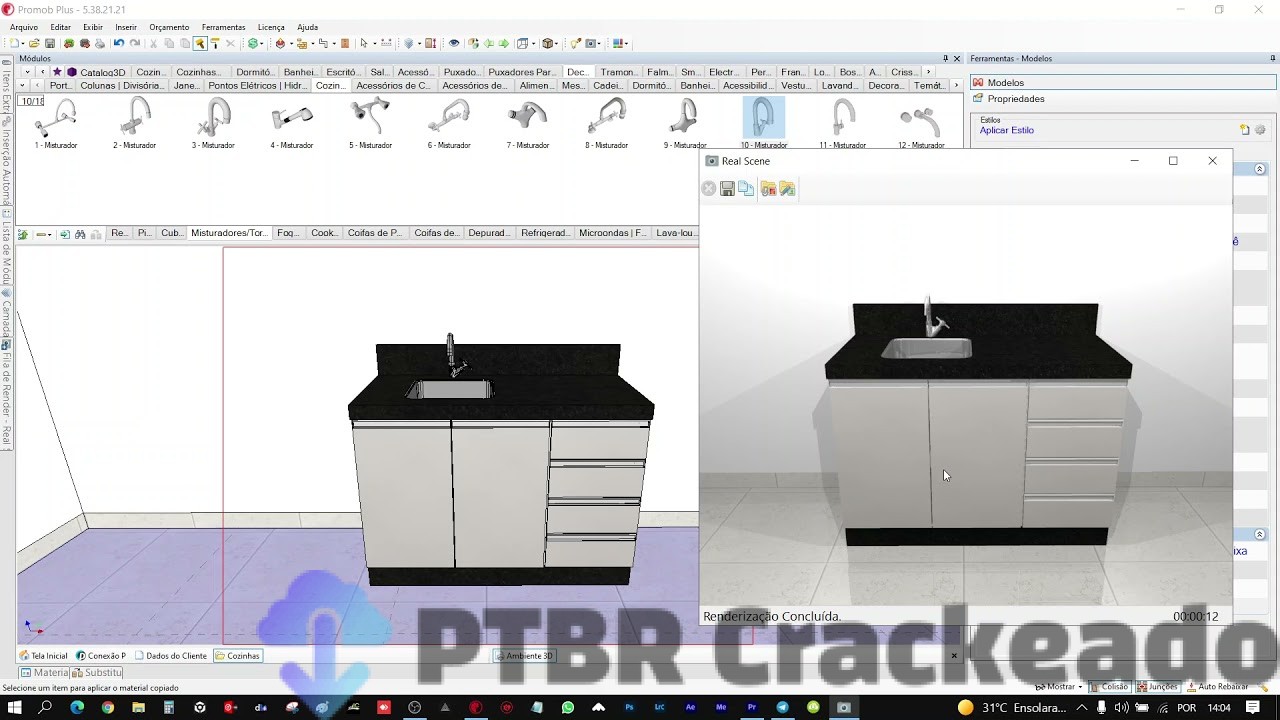This screenshot has height=720, width=1280.
Task: Open the Editar menu
Action: pos(60,27)
